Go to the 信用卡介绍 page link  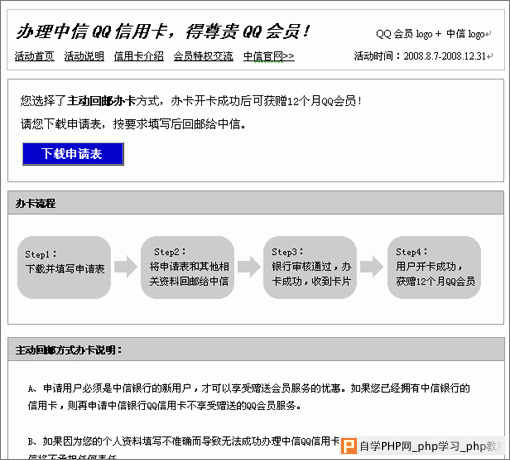(139, 56)
